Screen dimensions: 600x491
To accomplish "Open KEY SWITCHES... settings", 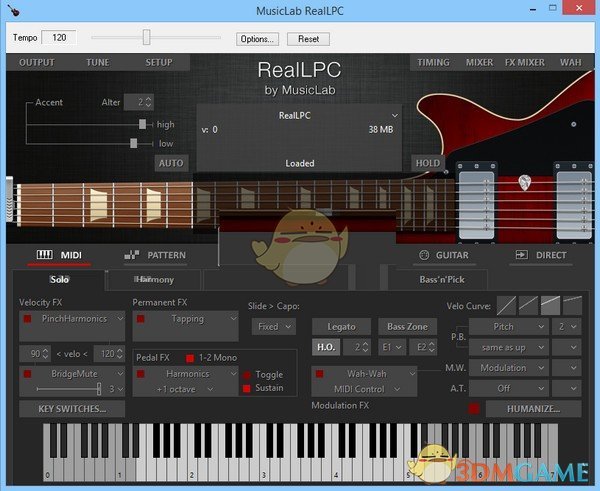I will pos(72,409).
